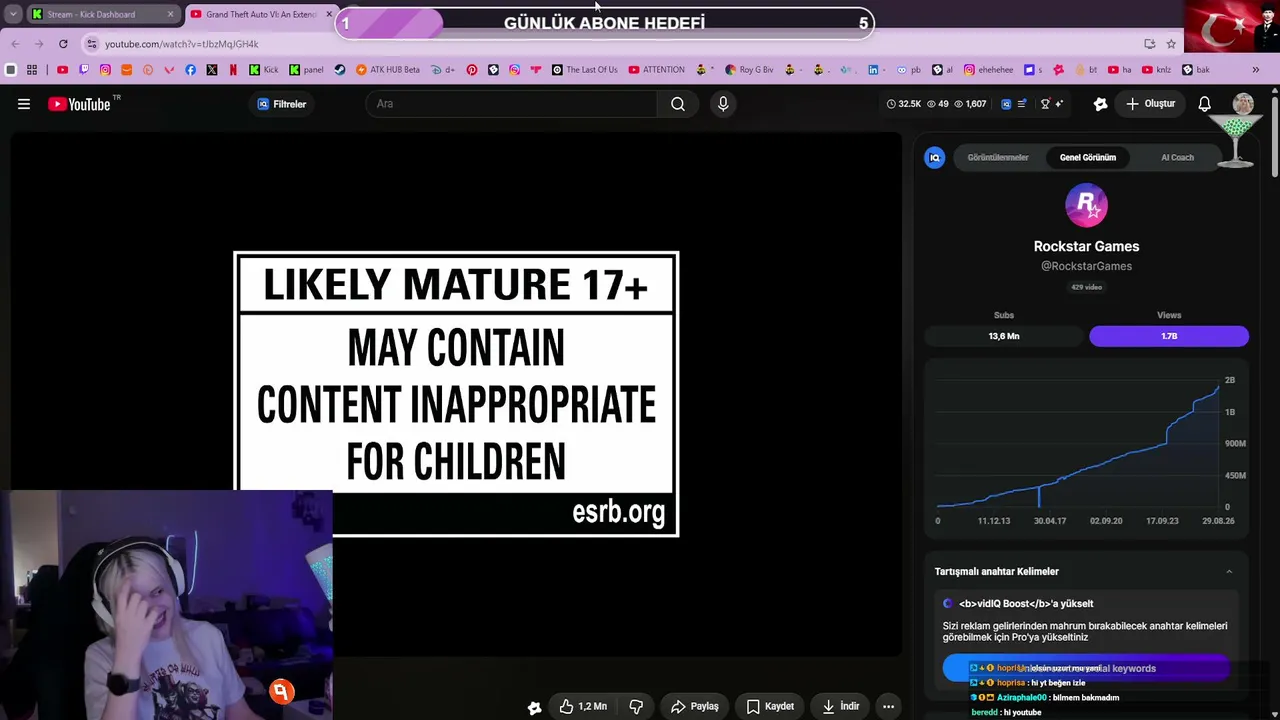Image resolution: width=1280 pixels, height=720 pixels.
Task: Open the site info icon in address bar
Action: pyautogui.click(x=92, y=44)
